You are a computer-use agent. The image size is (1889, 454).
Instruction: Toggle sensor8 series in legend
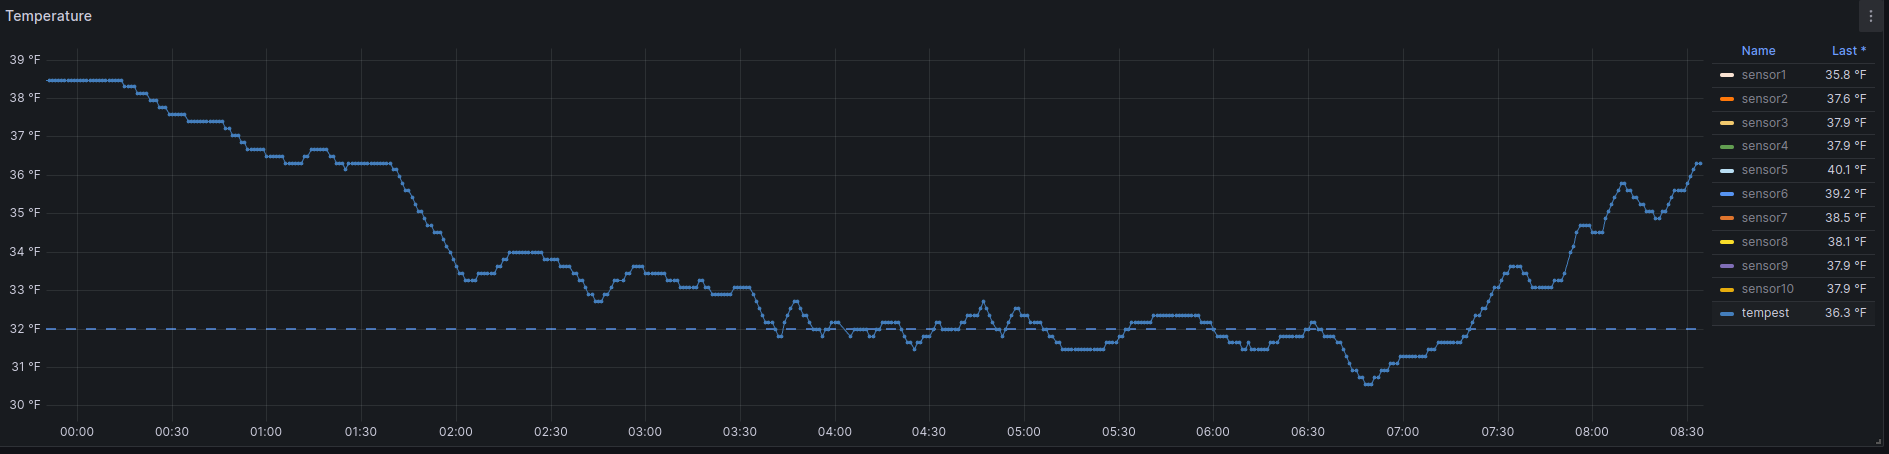pos(1764,242)
